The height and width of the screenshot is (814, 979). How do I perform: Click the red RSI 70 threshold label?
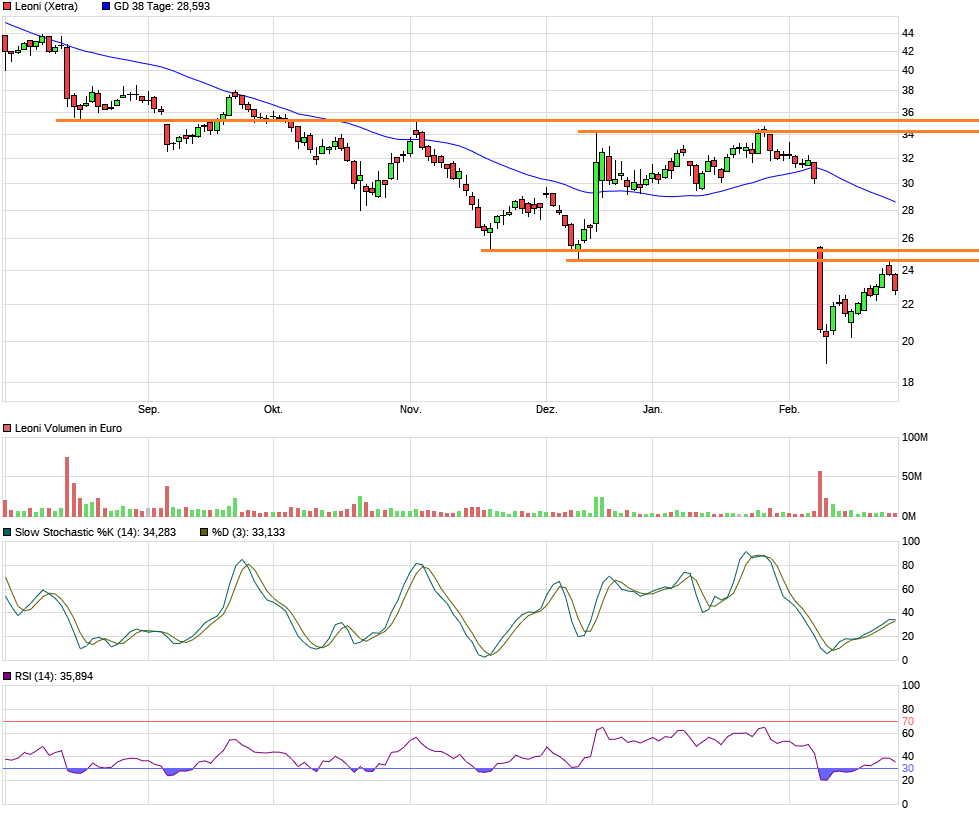point(908,722)
